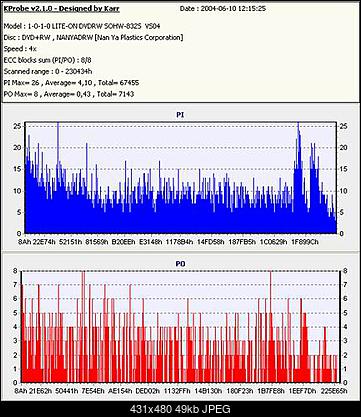Screen dimensions: 361x417
Task: Click the 22E74h label under PI chart
Action: (x=45, y=242)
